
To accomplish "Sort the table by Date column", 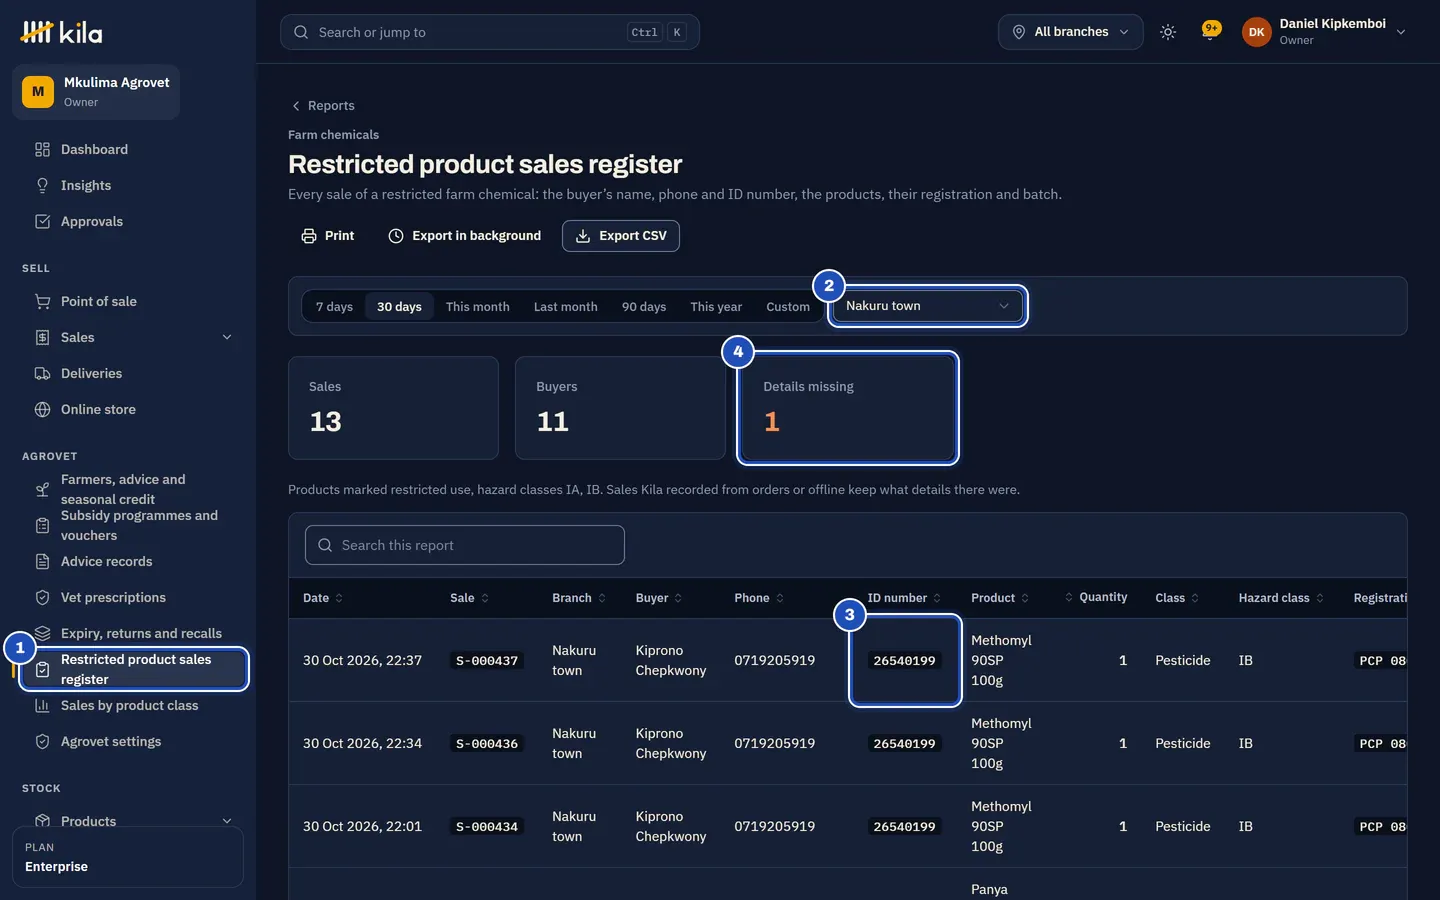I will pos(323,598).
